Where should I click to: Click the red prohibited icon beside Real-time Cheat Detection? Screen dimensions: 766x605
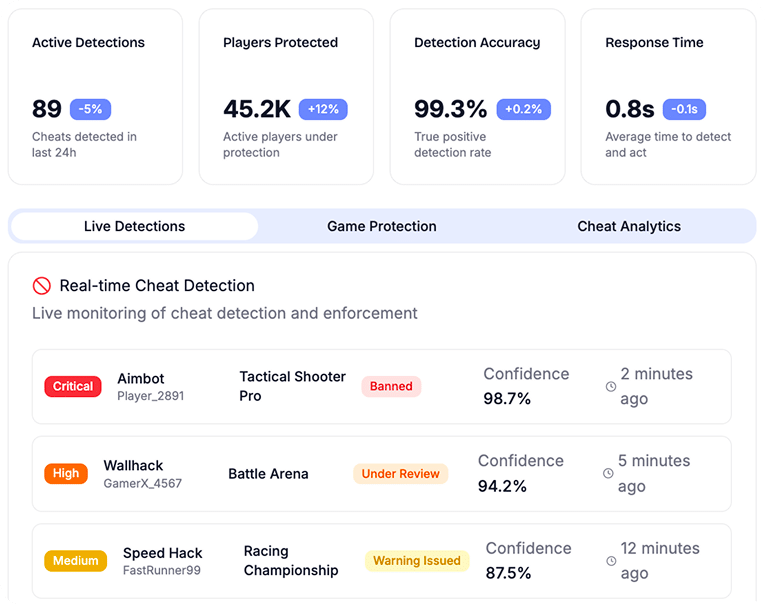click(x=41, y=286)
